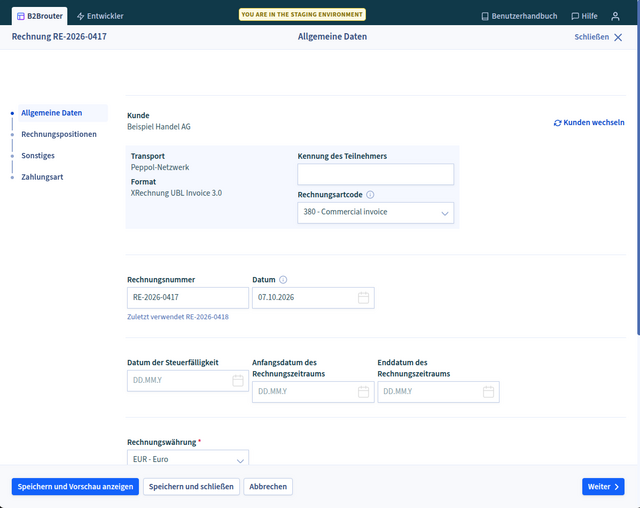
Task: Click the XRechnung UBL Invoice 3.0 text
Action: (x=176, y=193)
